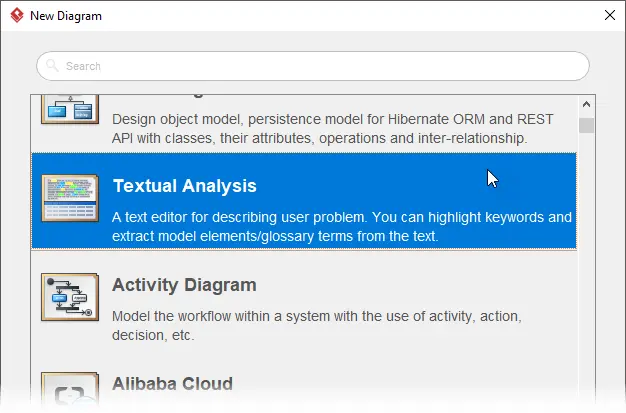Pick the Alibaba Cloud diagram heading
The height and width of the screenshot is (413, 626).
(x=172, y=383)
